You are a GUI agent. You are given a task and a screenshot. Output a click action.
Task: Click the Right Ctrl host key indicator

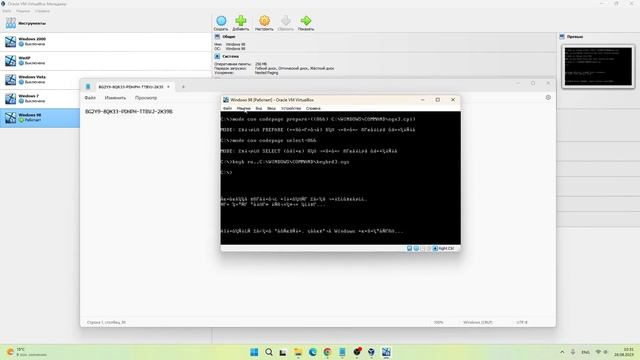pos(446,248)
